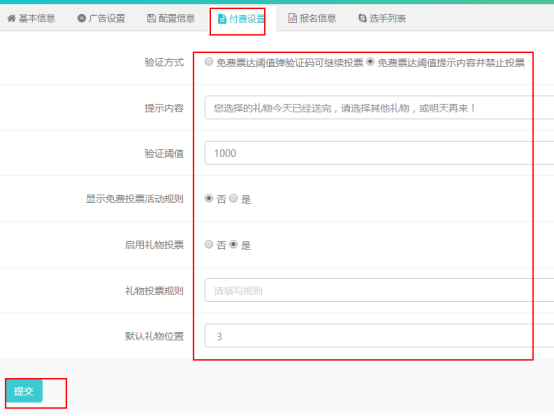
Task: Click the 礼物投票规则 input field
Action: [x=379, y=290]
